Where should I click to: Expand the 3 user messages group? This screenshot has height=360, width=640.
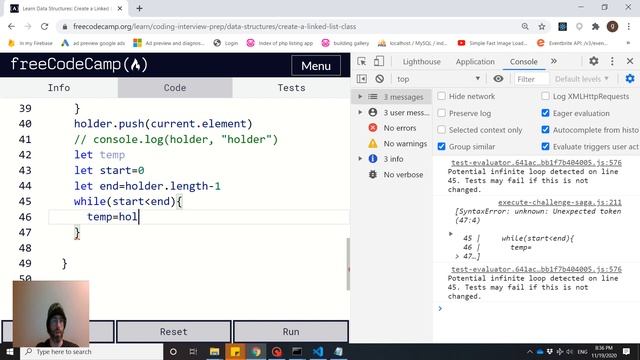[x=360, y=112]
